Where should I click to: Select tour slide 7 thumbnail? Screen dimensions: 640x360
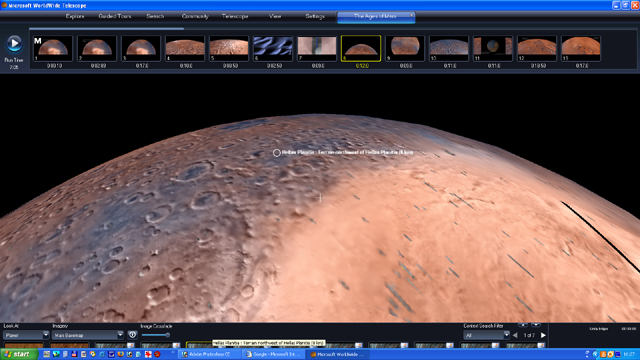317,49
